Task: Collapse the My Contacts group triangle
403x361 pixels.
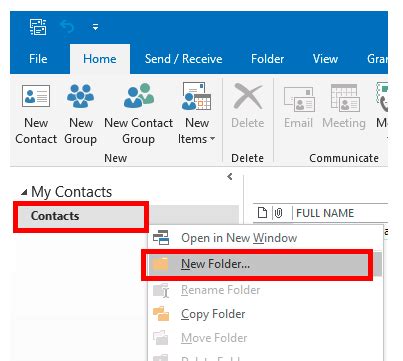Action: 24,192
